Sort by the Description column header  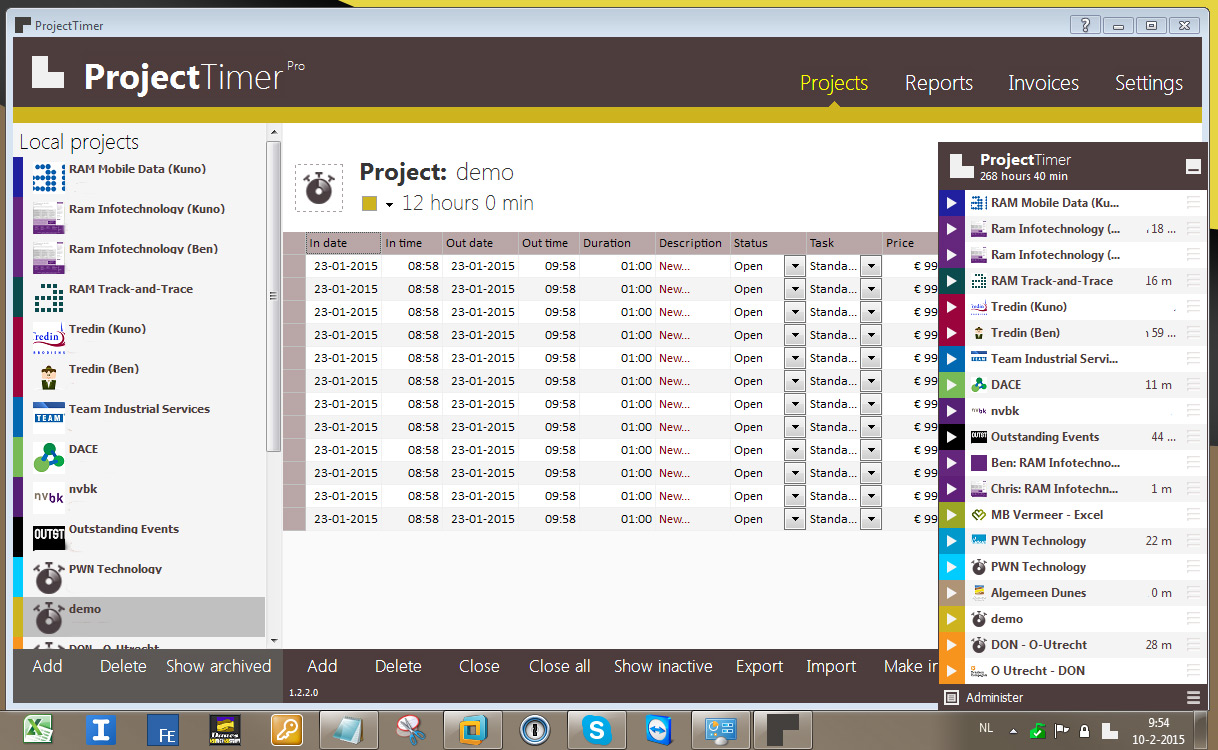pyautogui.click(x=692, y=243)
